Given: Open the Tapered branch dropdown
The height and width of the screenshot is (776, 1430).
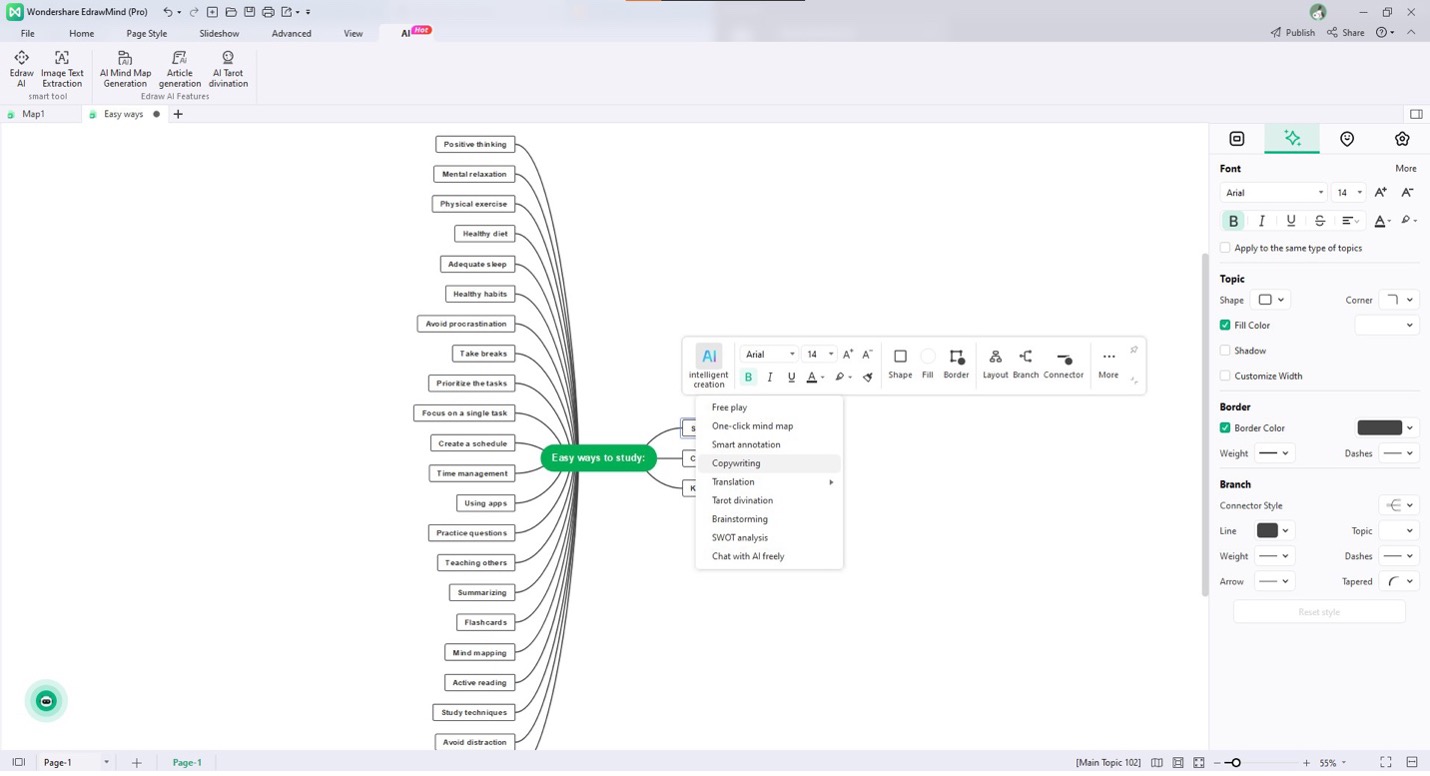Looking at the screenshot, I should click(1399, 582).
